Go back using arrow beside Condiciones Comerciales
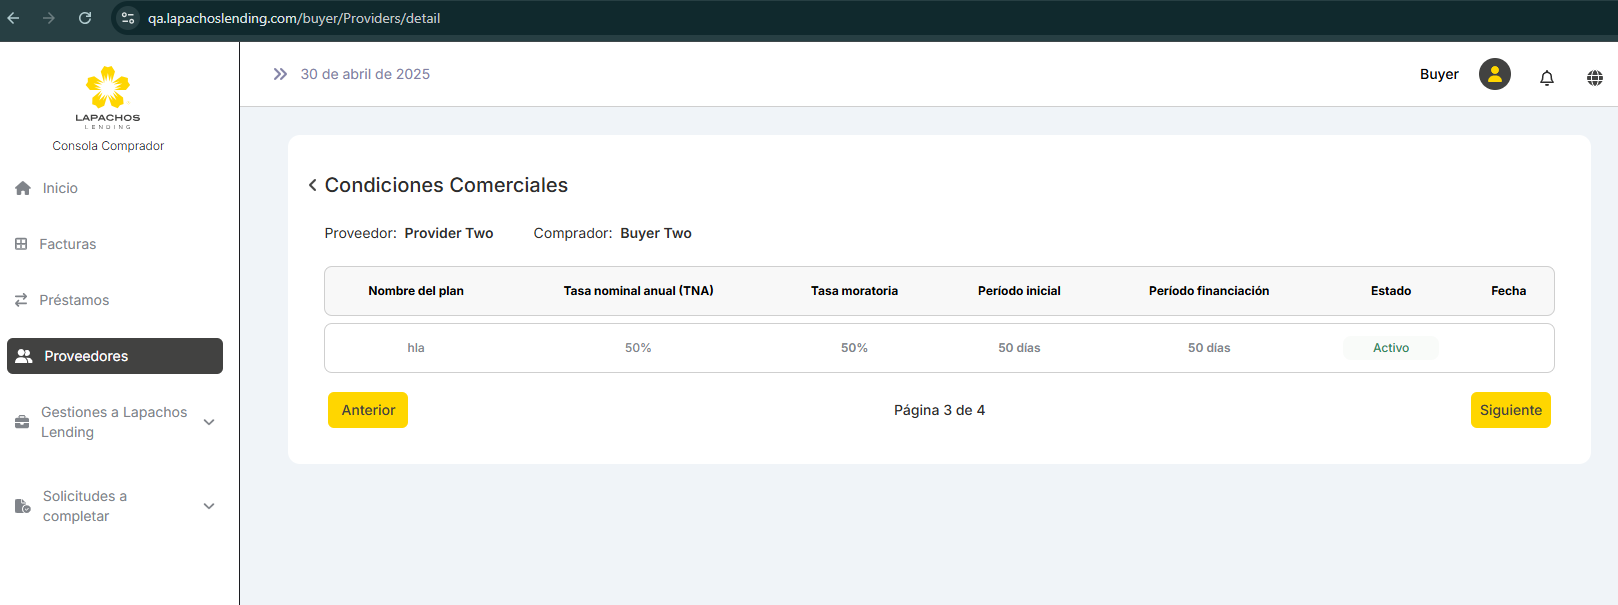Viewport: 1618px width, 605px height. pyautogui.click(x=313, y=185)
